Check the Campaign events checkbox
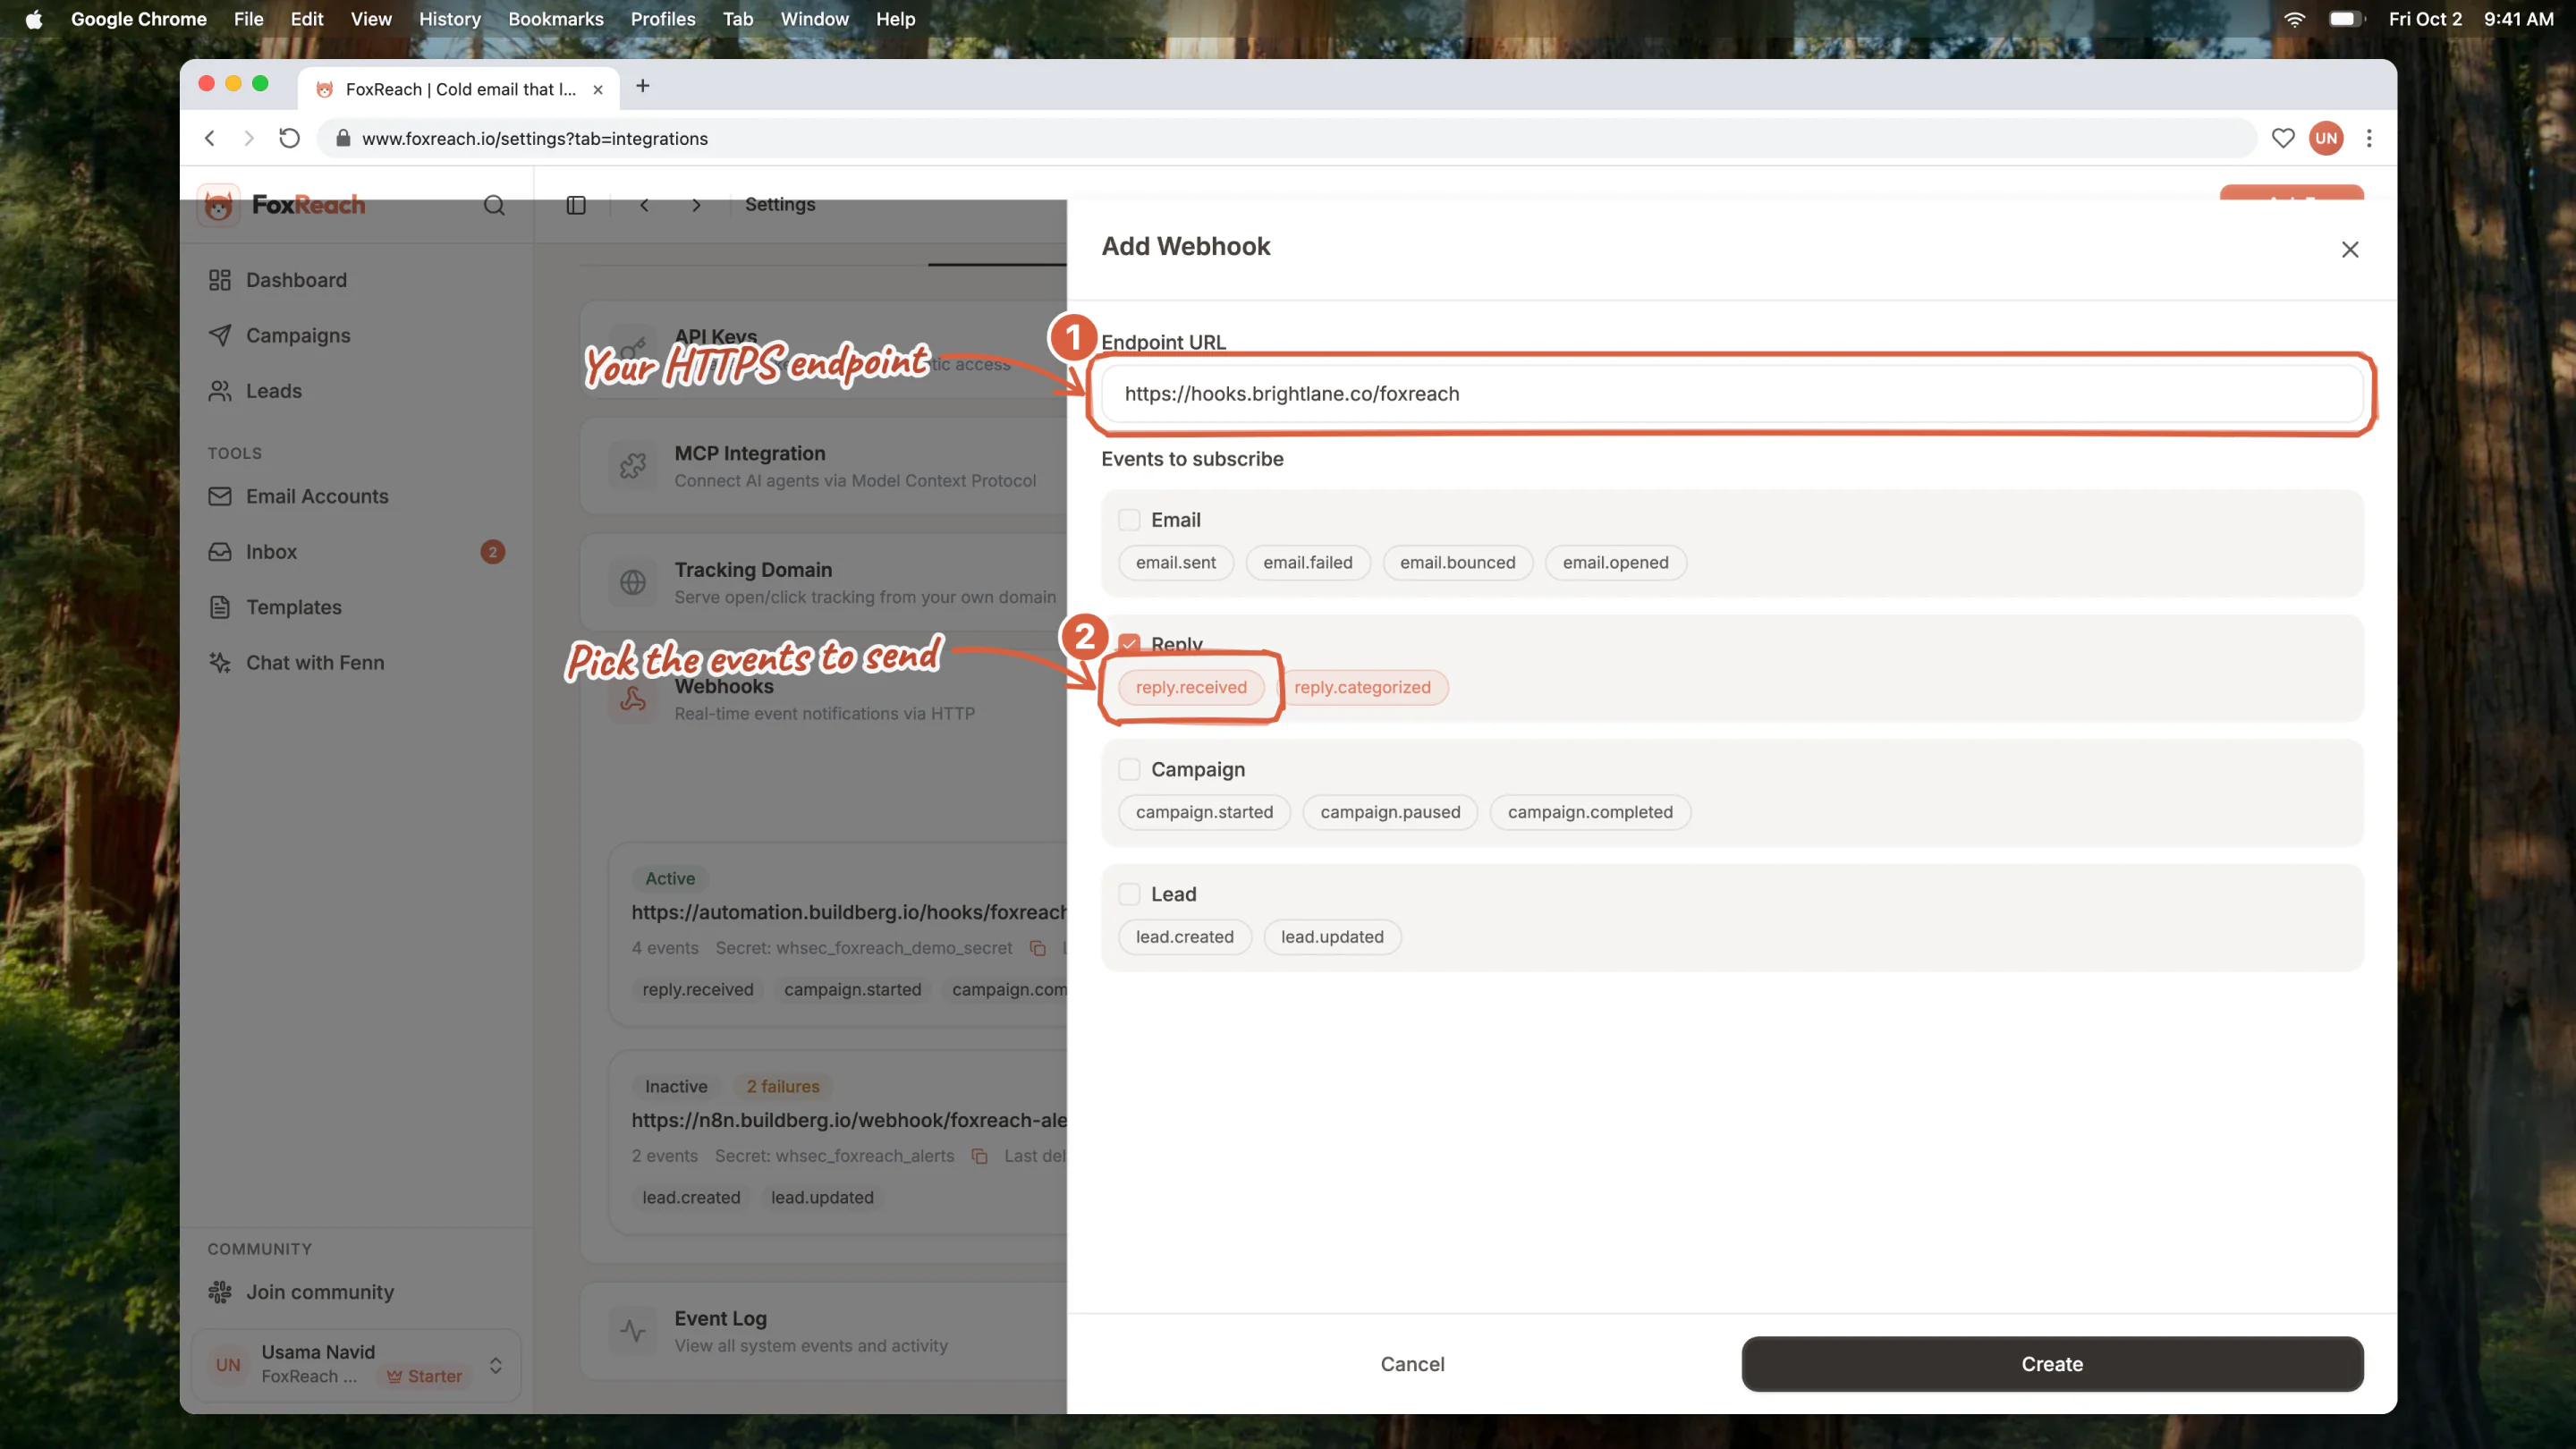Viewport: 2576px width, 1449px height. 1129,769
